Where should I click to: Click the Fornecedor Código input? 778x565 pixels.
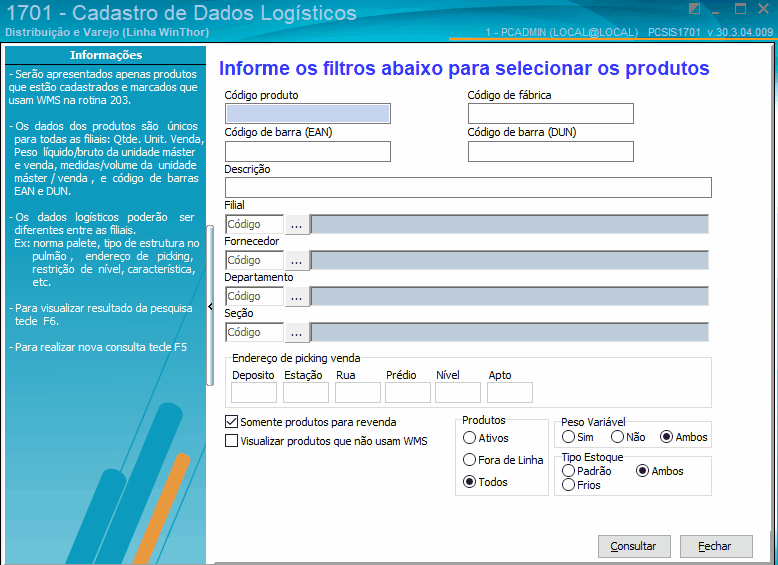pos(255,260)
